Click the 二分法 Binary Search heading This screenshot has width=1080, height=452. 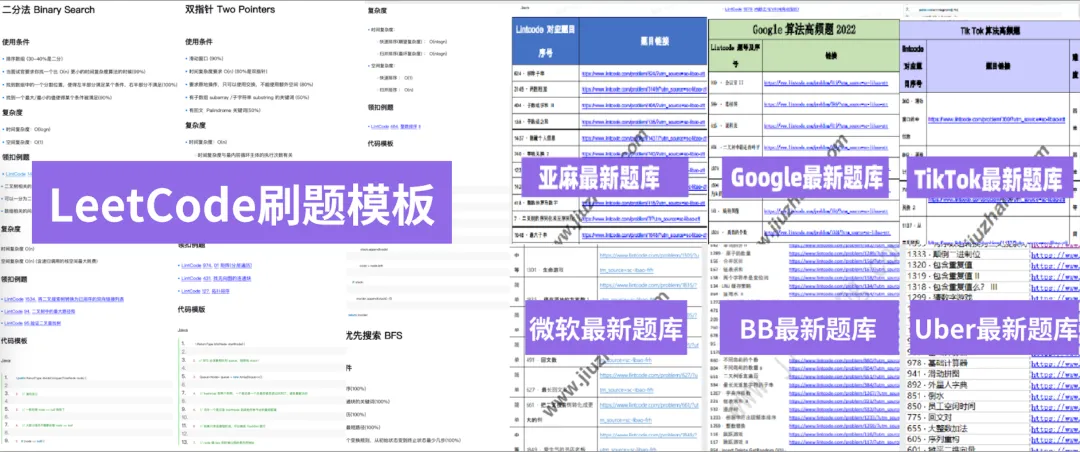[x=49, y=10]
